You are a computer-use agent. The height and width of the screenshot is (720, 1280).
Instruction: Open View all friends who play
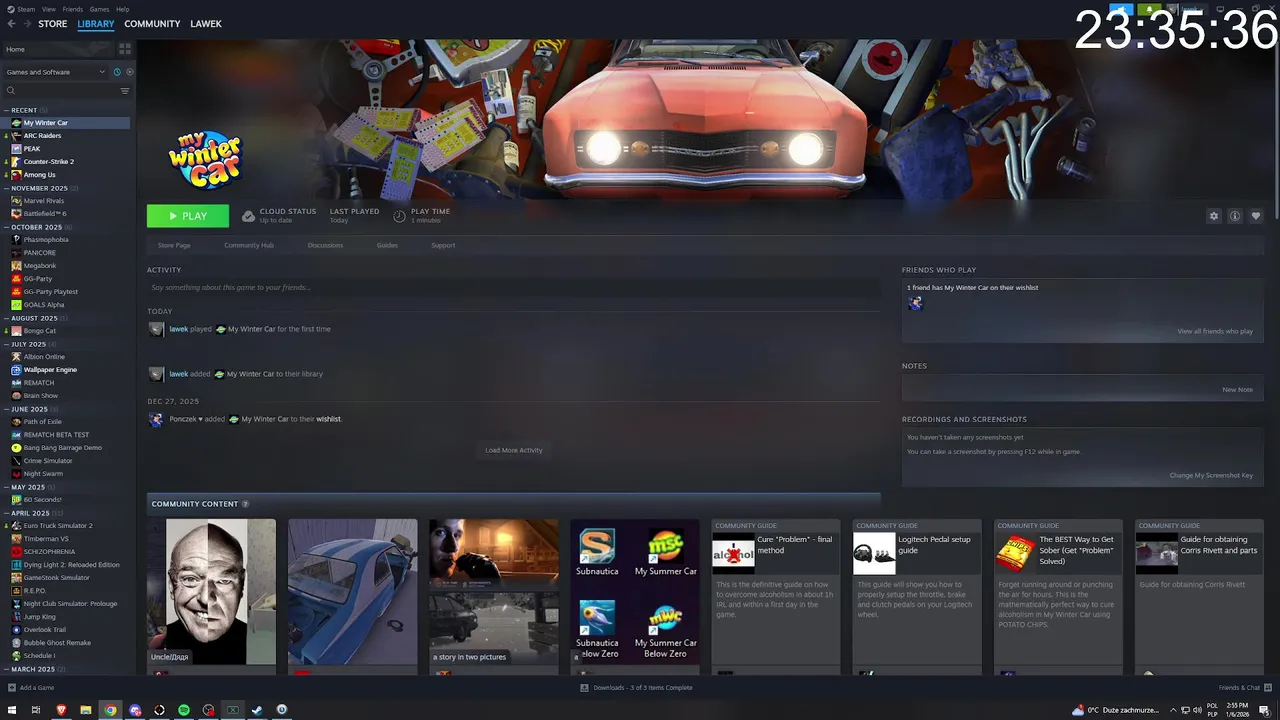coord(1215,331)
